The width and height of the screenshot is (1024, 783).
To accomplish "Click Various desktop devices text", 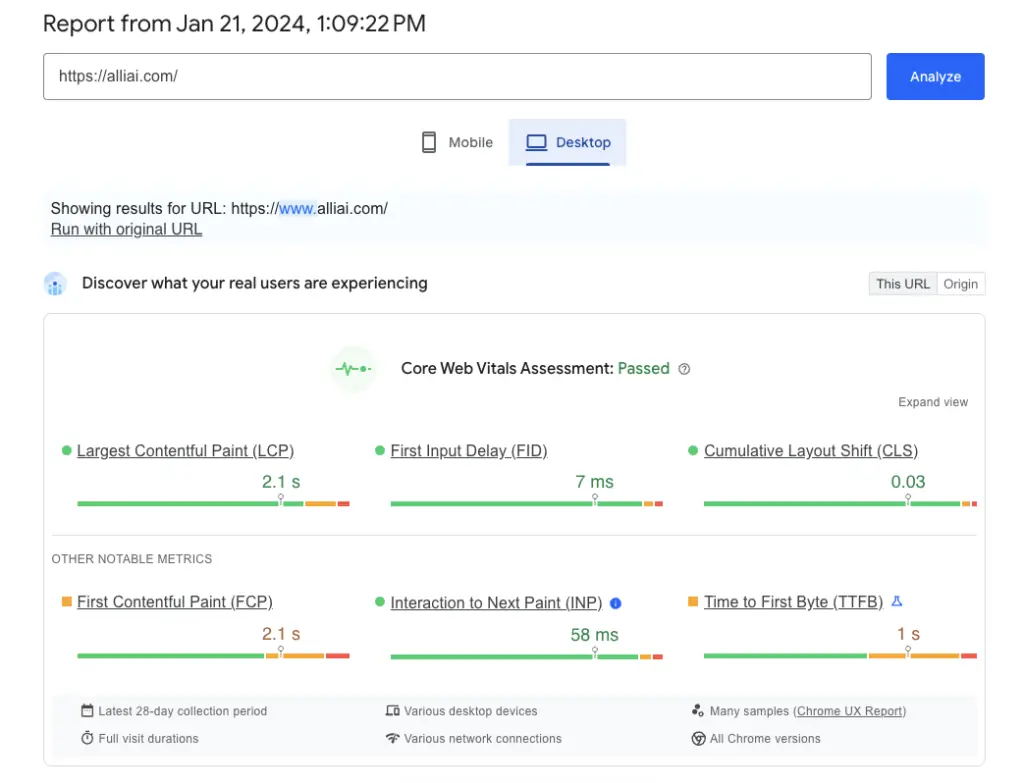I will (x=470, y=711).
